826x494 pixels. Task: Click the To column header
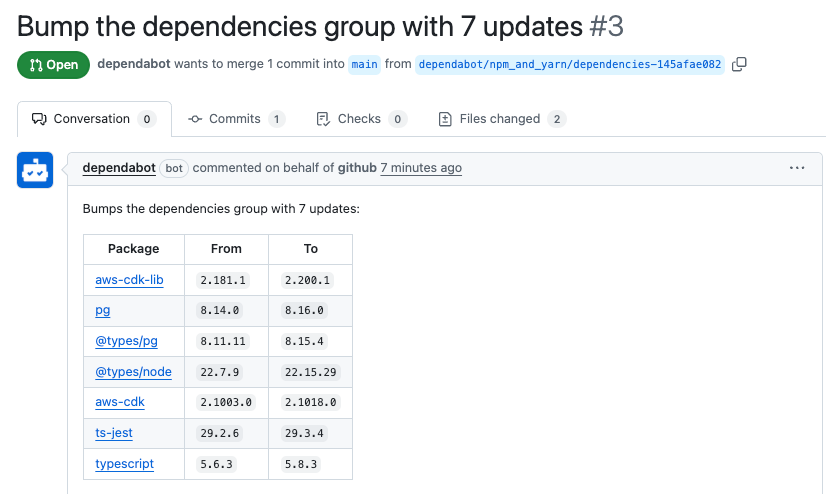point(311,249)
